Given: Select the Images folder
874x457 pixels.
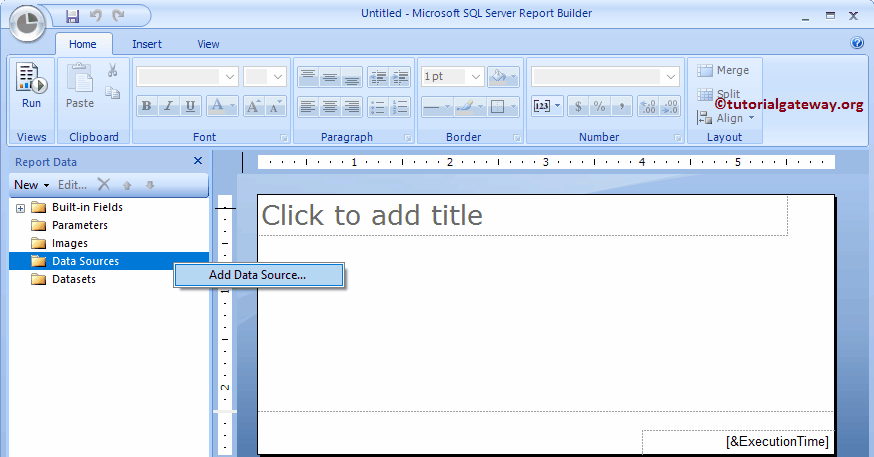Looking at the screenshot, I should (60, 244).
